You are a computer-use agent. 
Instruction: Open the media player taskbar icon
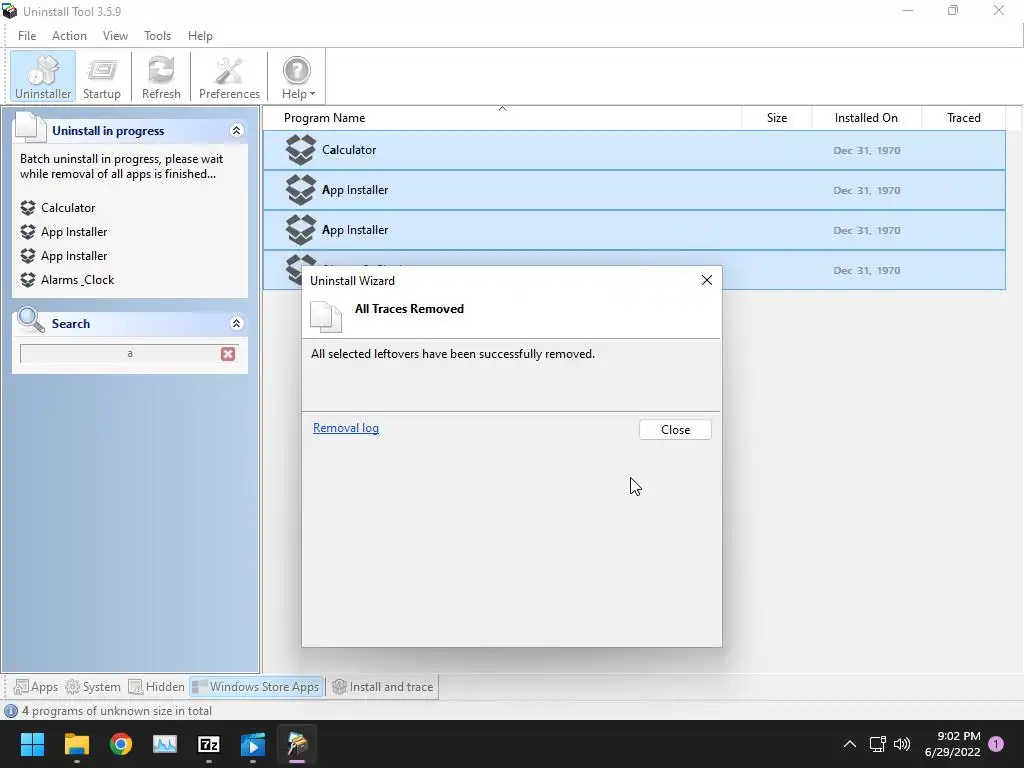coord(253,744)
